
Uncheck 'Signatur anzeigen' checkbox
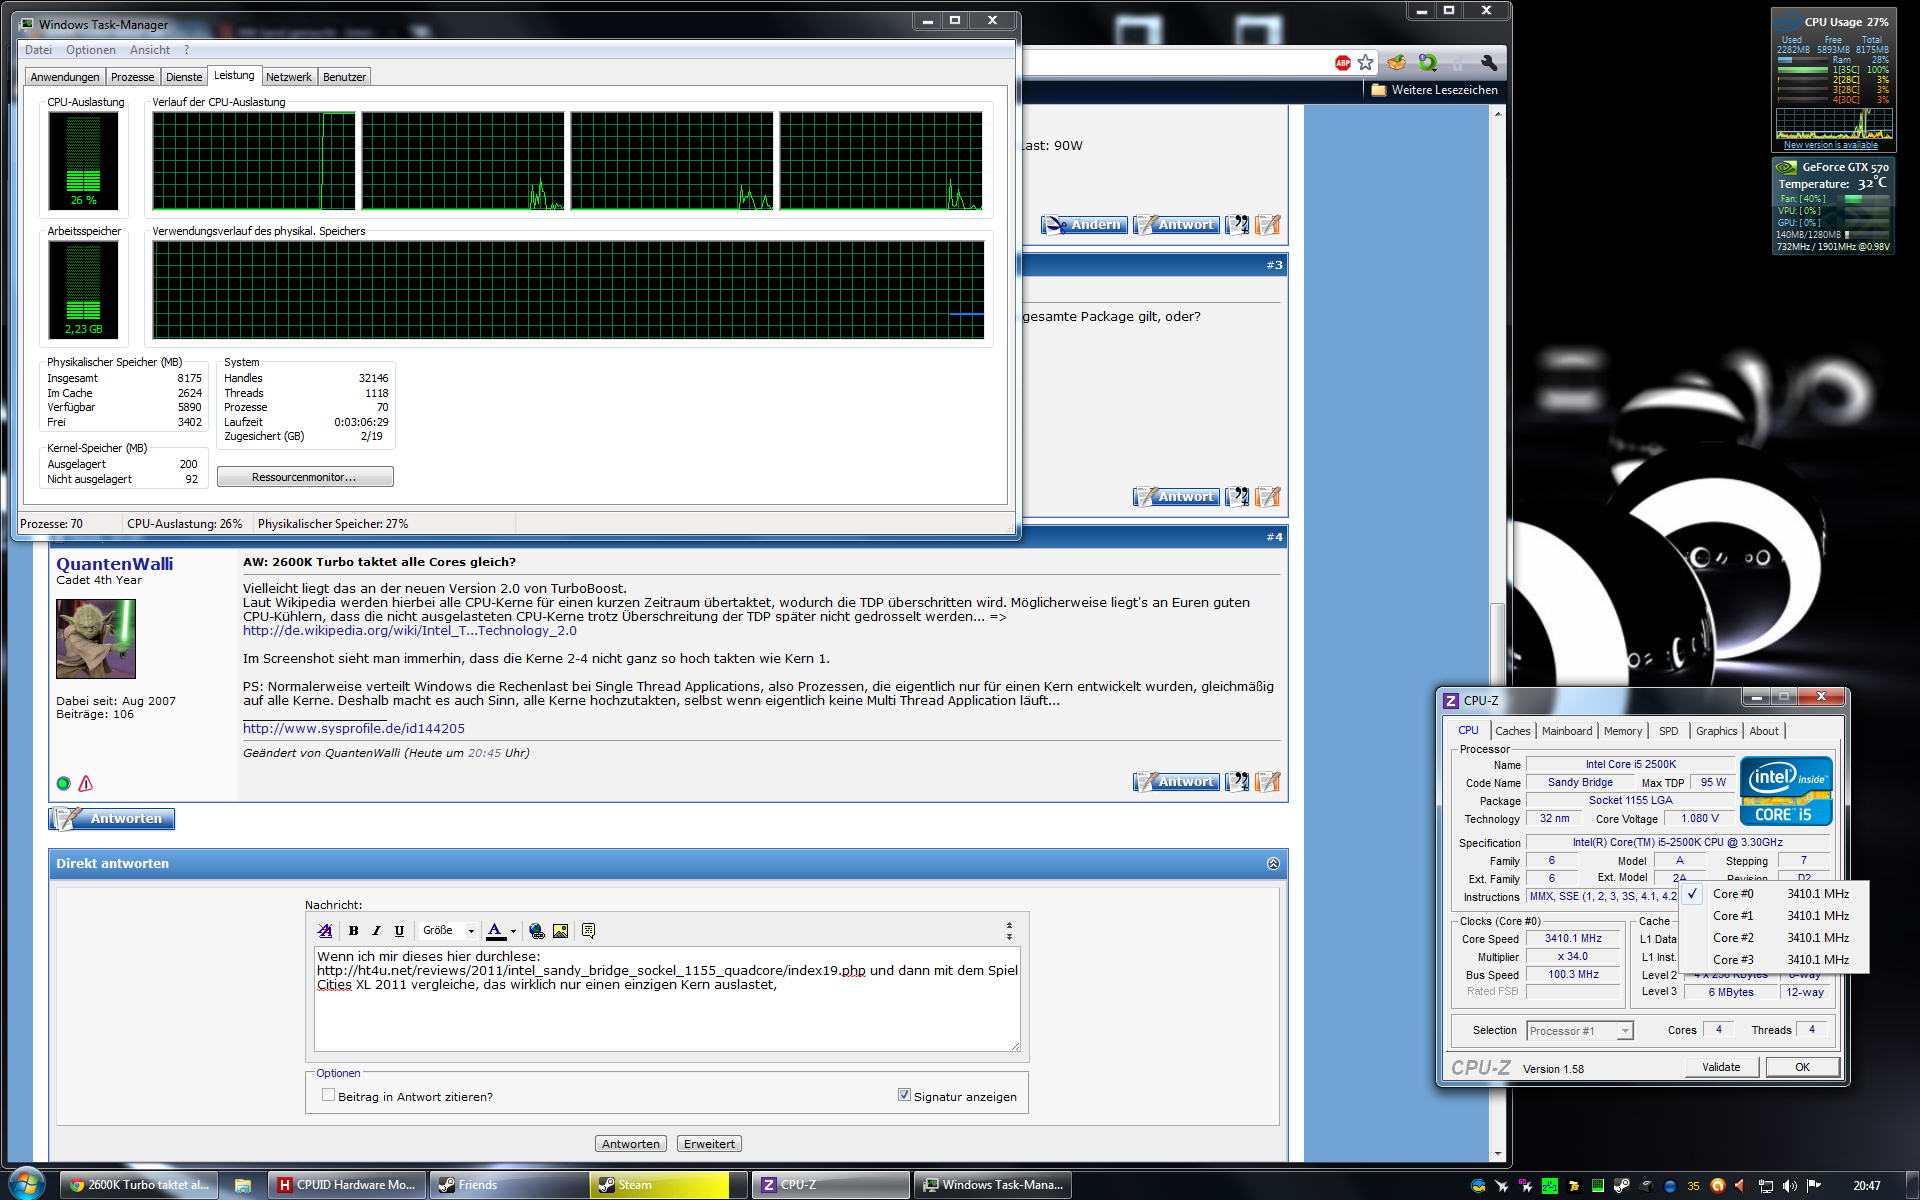click(x=904, y=1095)
